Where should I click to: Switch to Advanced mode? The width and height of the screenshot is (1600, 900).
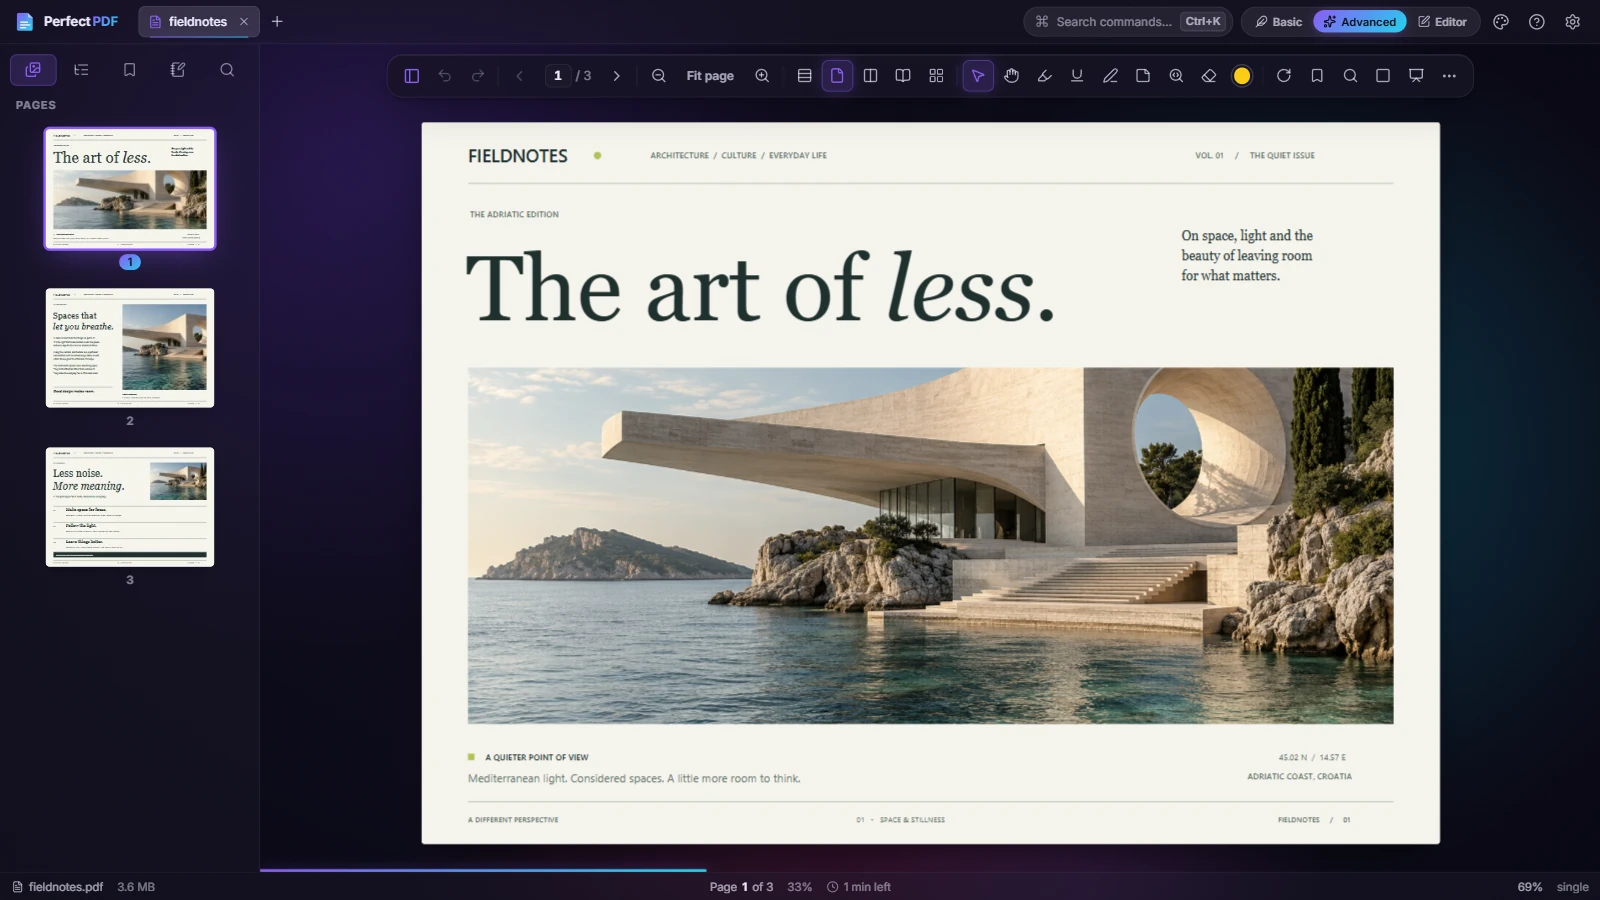1360,22
